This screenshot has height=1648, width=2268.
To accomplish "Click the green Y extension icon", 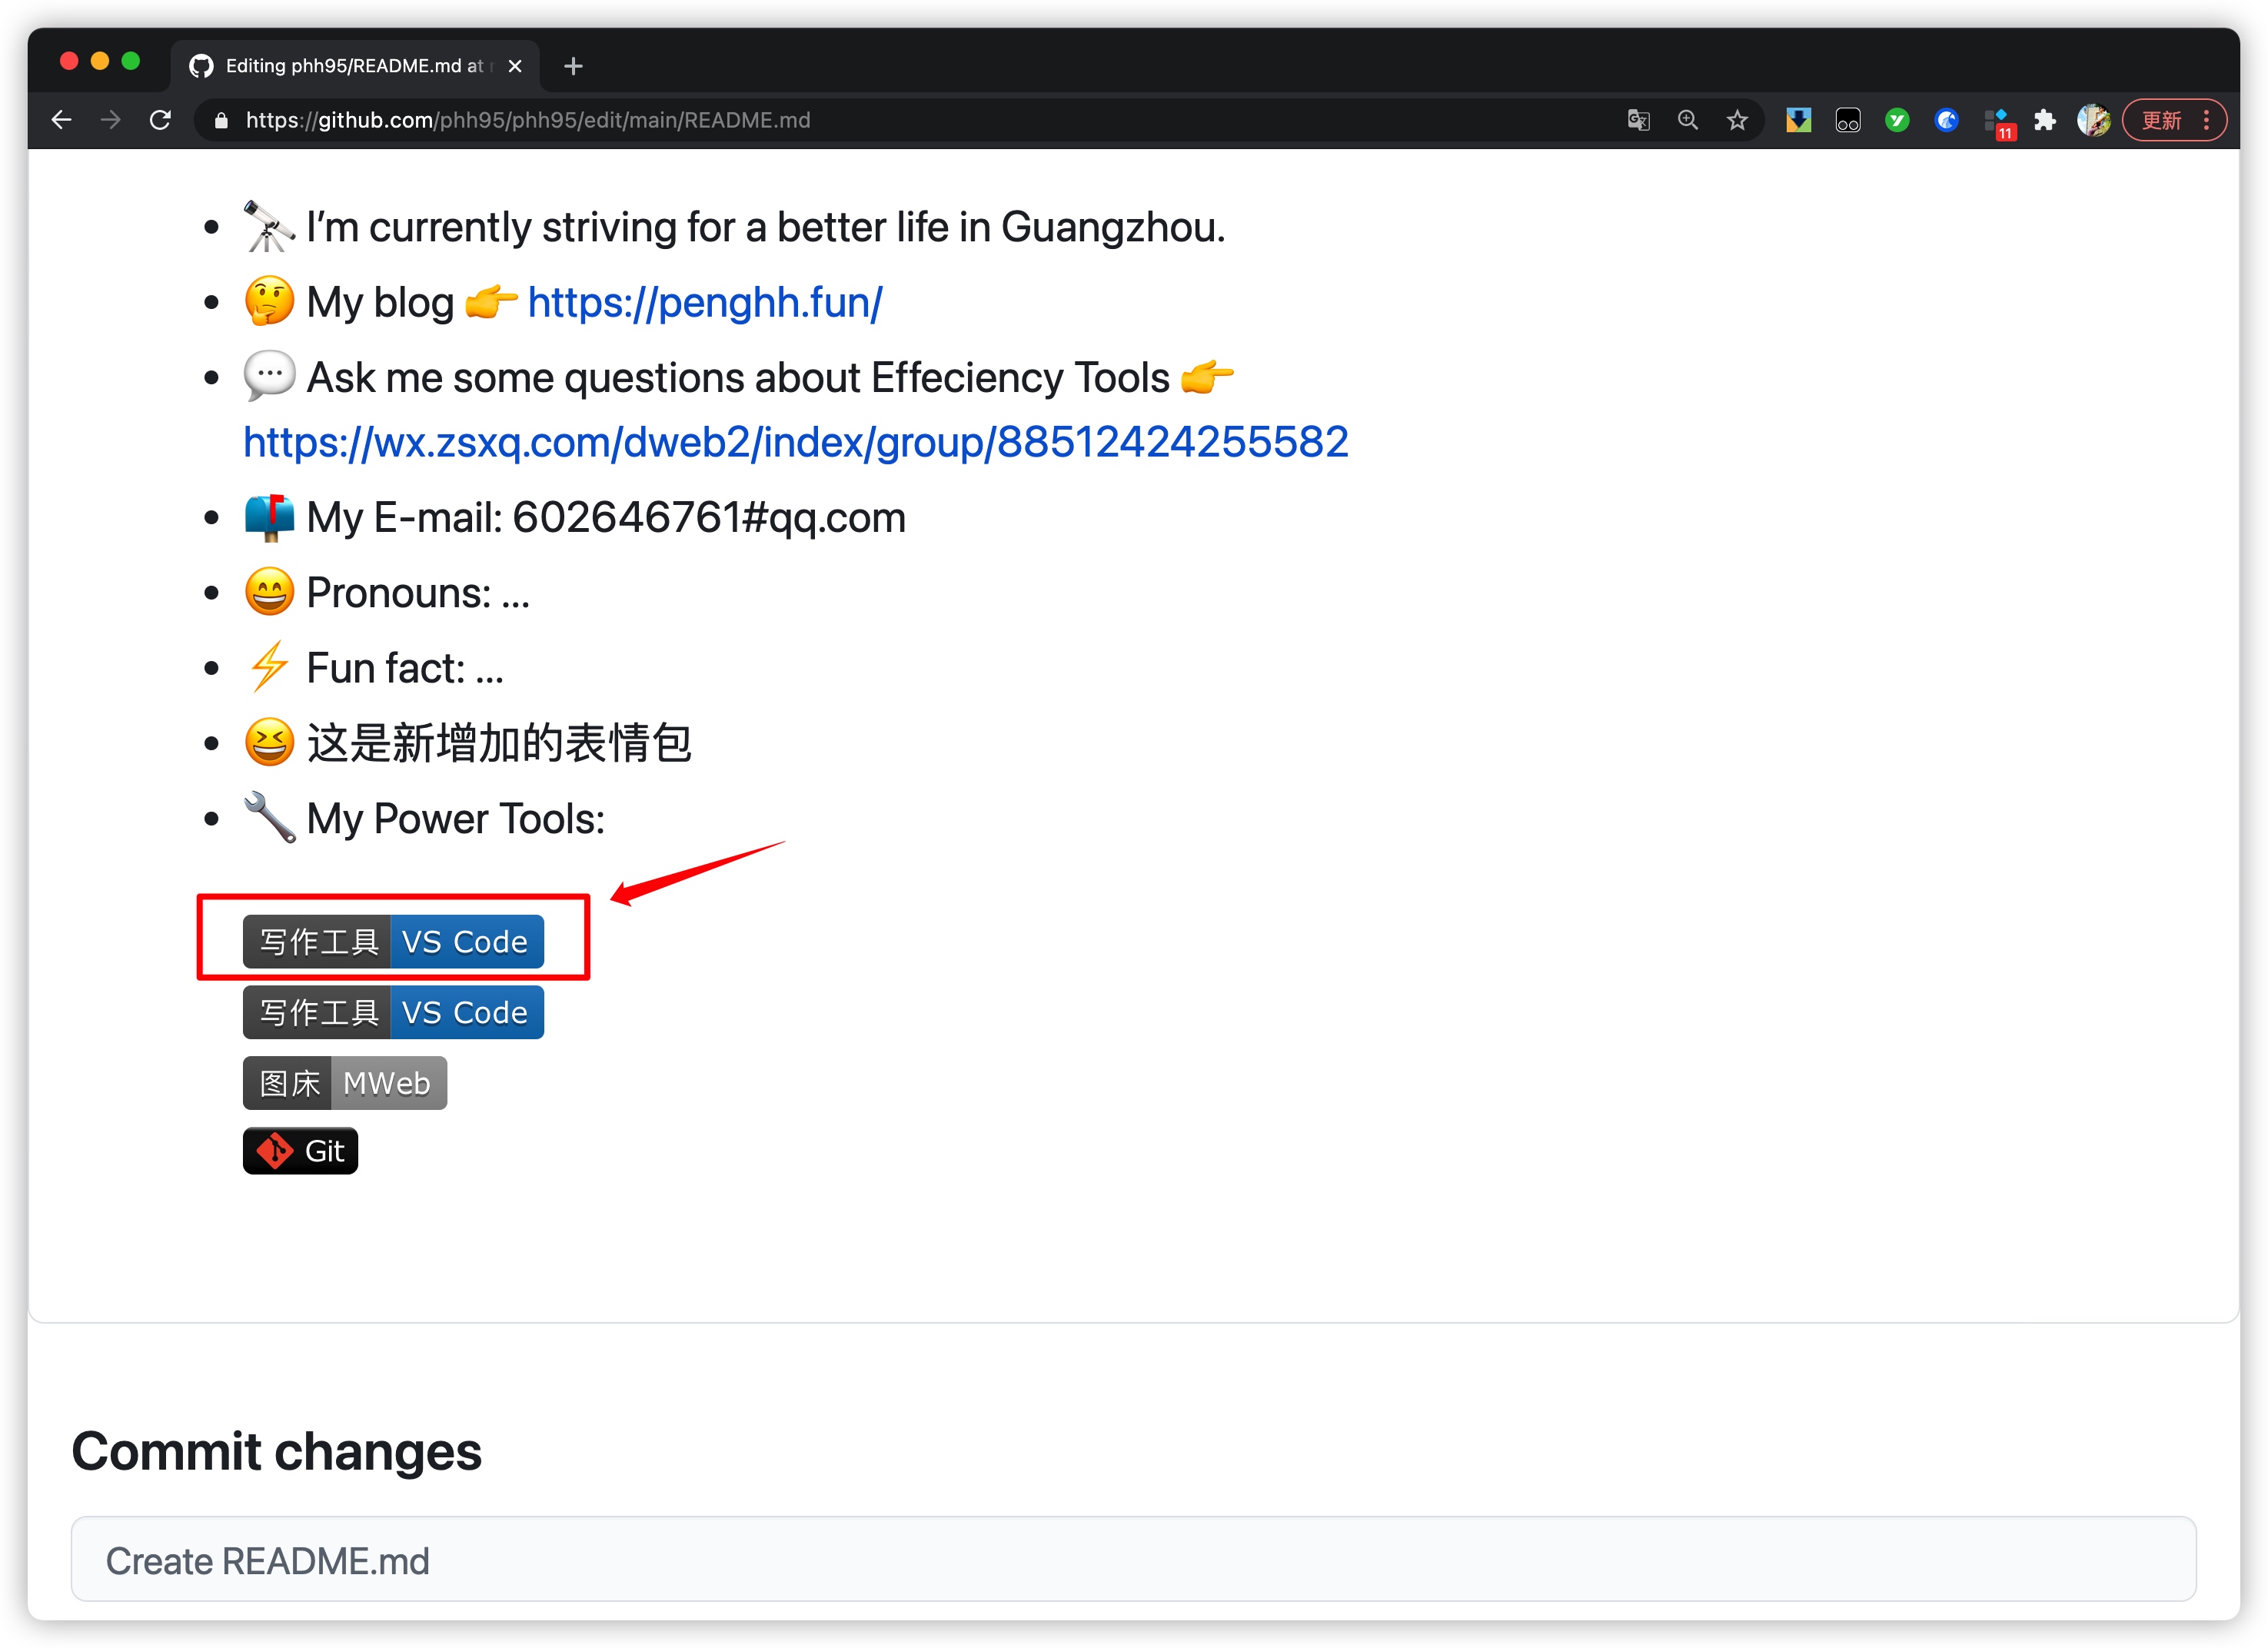I will pos(1897,120).
